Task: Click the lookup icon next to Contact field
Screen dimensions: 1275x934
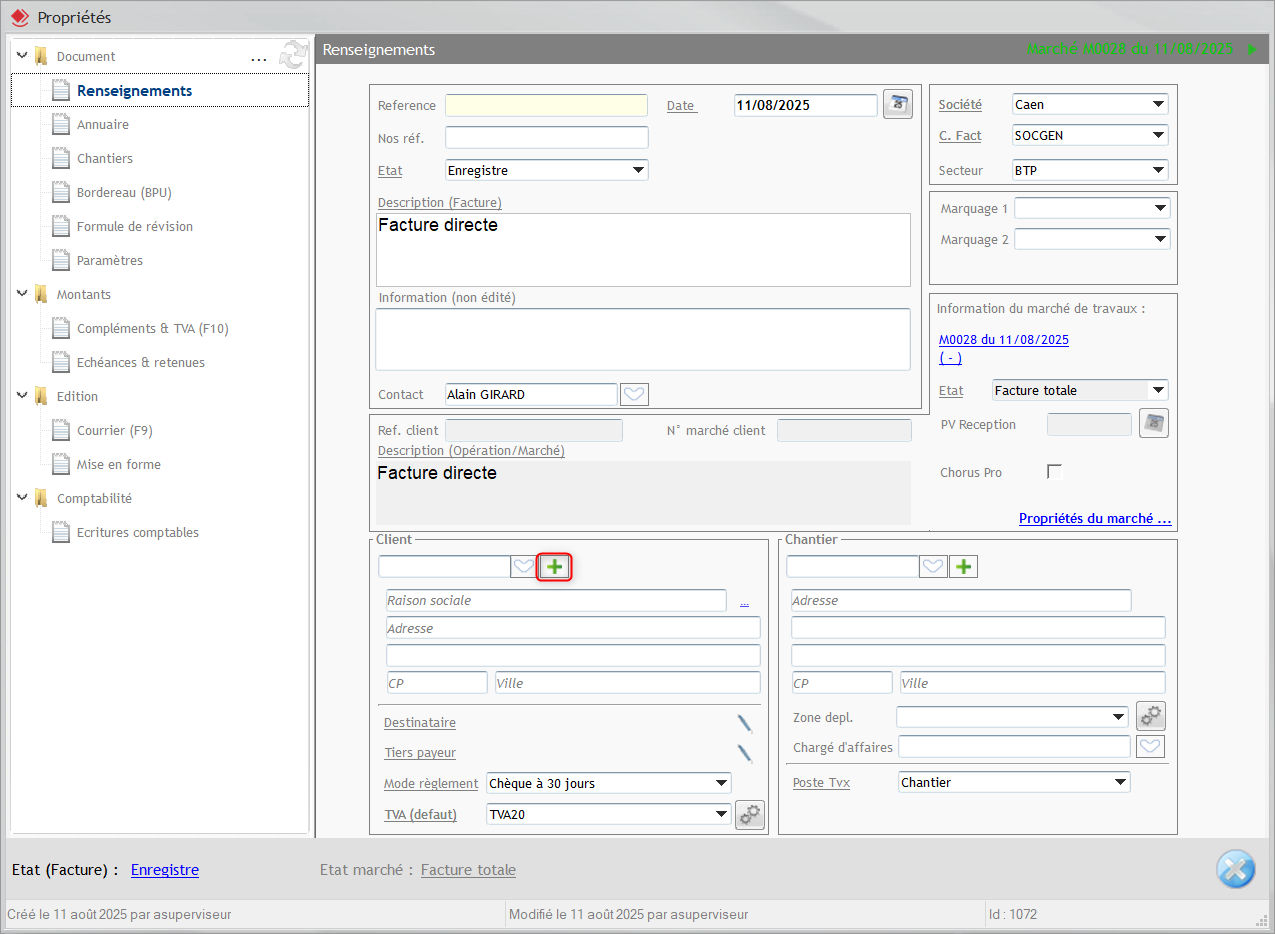Action: 634,394
